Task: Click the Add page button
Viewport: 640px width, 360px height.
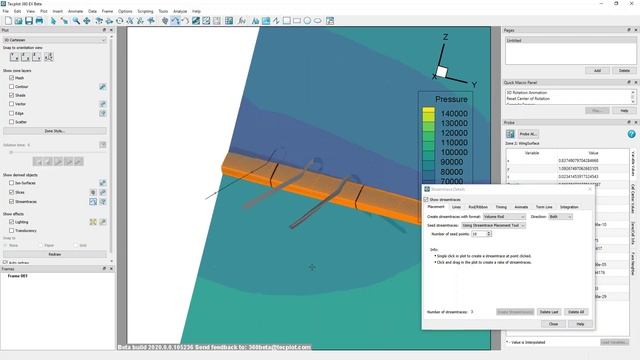Action: pos(598,71)
